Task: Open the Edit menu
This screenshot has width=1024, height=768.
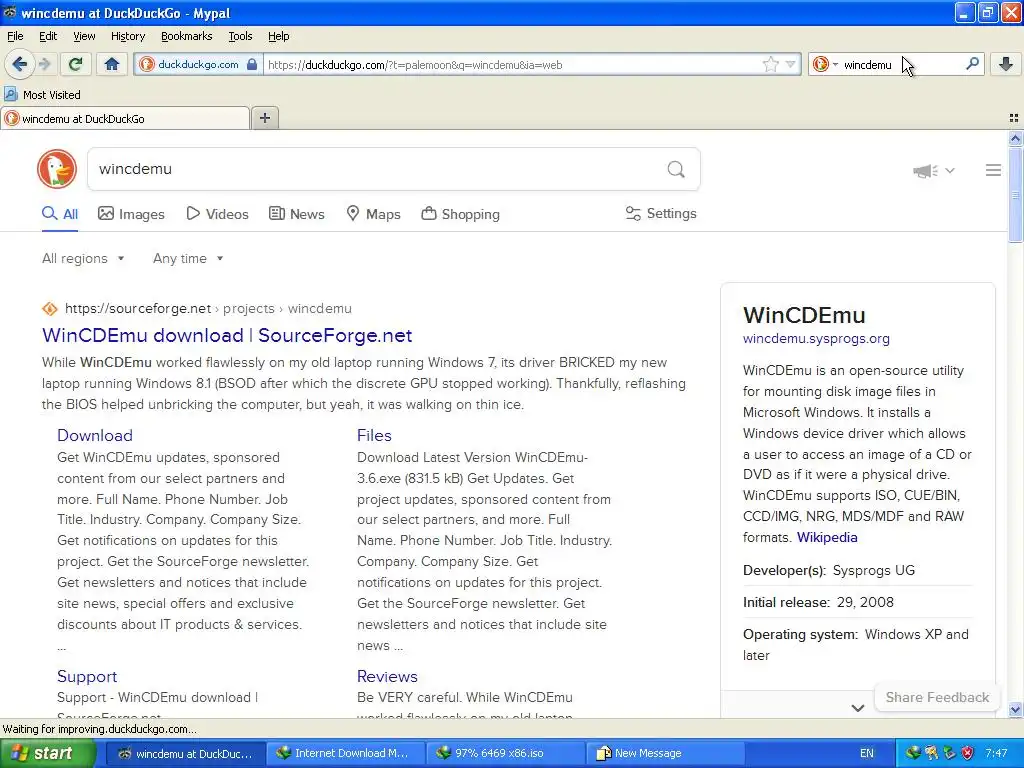Action: (48, 36)
